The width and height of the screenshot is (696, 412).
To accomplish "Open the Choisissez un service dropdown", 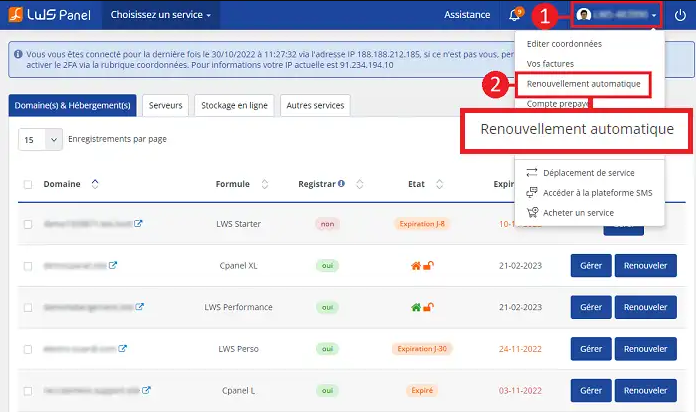I will 161,15.
